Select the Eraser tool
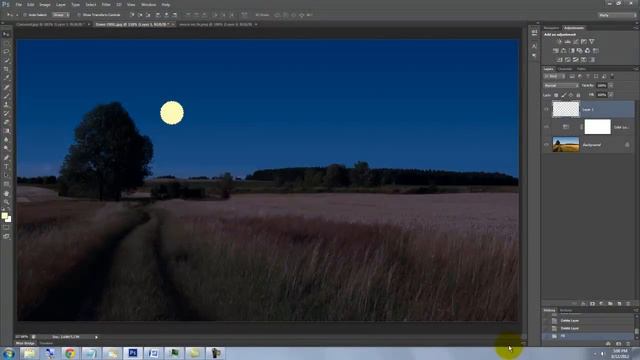The height and width of the screenshot is (360, 640). [x=6, y=122]
